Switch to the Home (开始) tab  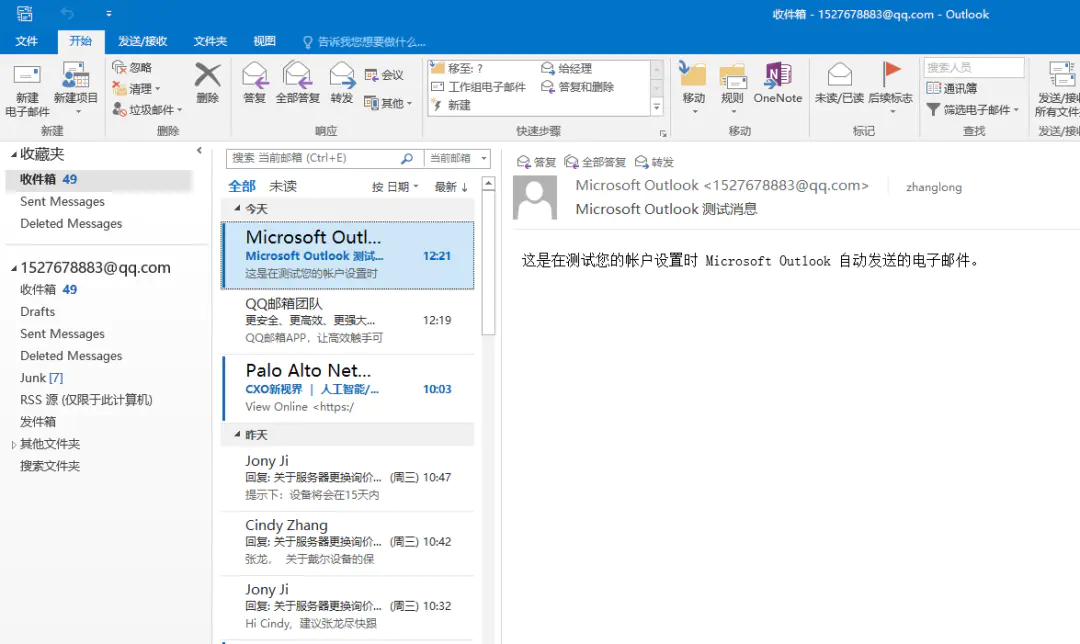click(81, 41)
